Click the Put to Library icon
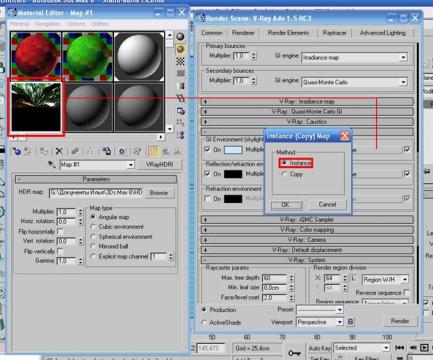Viewport: 433px width, 360px height. tap(106, 152)
